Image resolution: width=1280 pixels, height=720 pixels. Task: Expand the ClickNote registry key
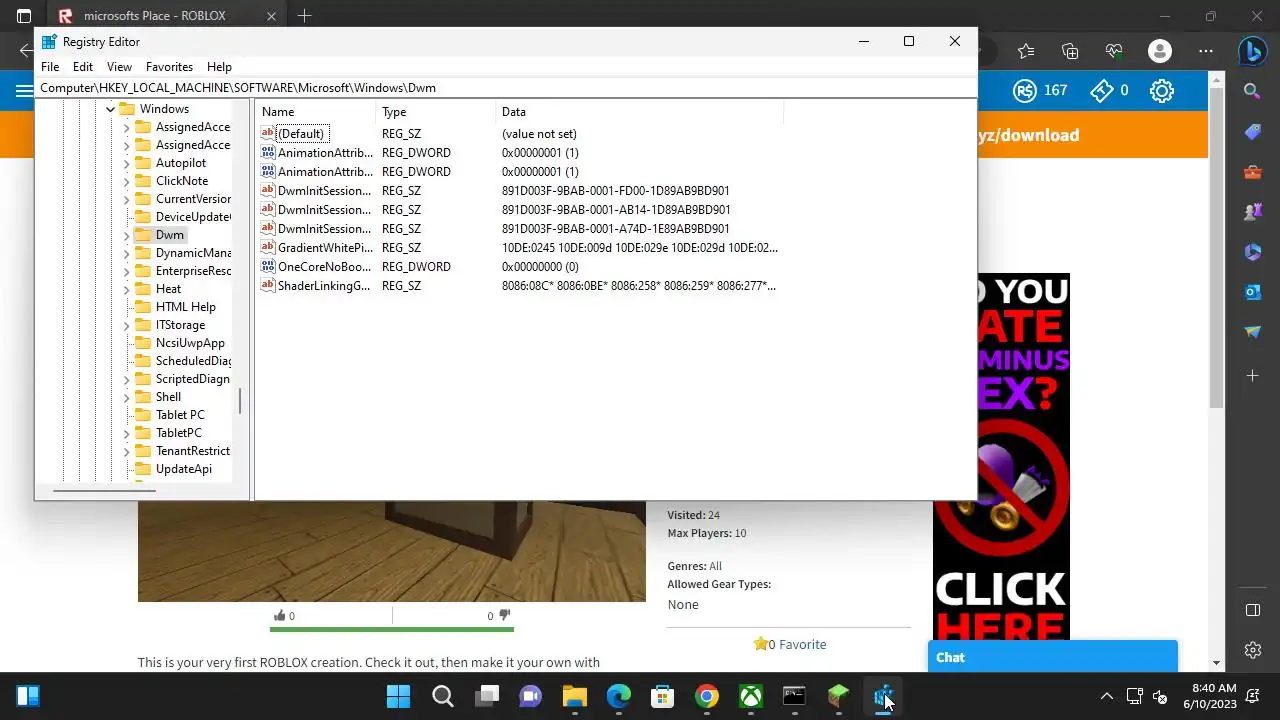pyautogui.click(x=127, y=181)
